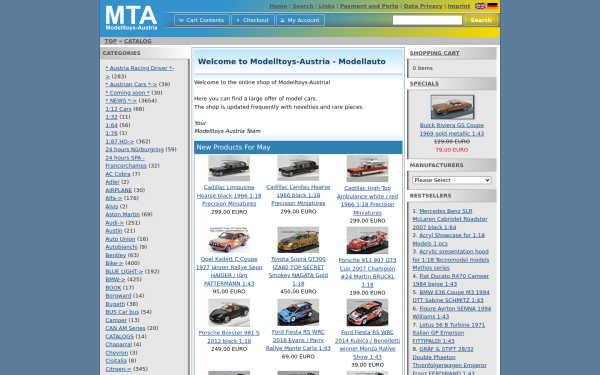This screenshot has width=600, height=375.
Task: Open Cadillac Landau Hearse product image
Action: tap(298, 168)
